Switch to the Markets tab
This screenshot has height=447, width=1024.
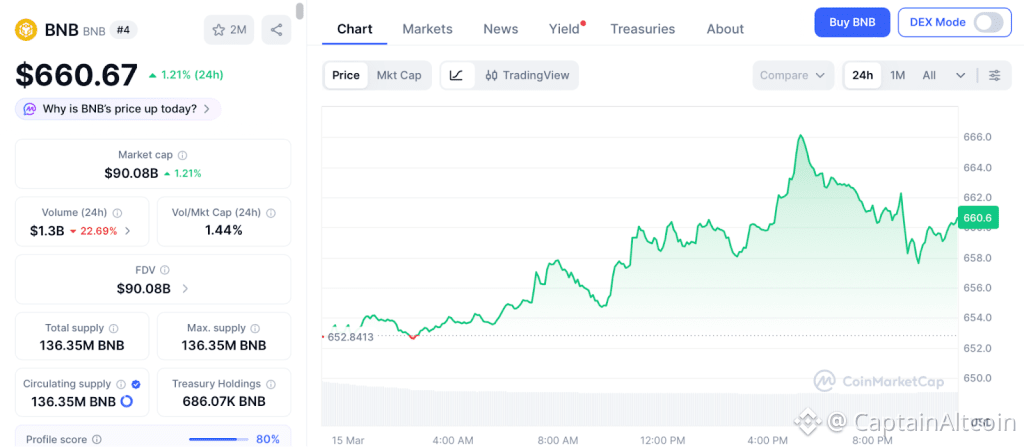click(x=427, y=29)
